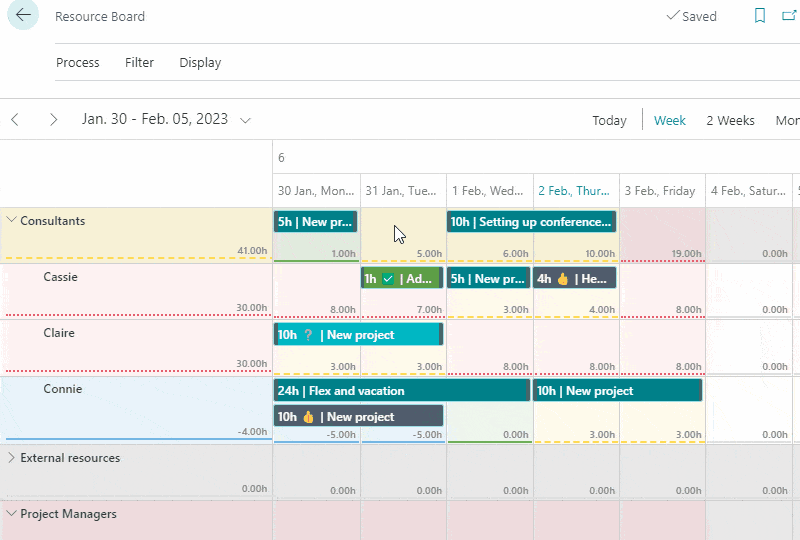Select the Week view

[669, 120]
